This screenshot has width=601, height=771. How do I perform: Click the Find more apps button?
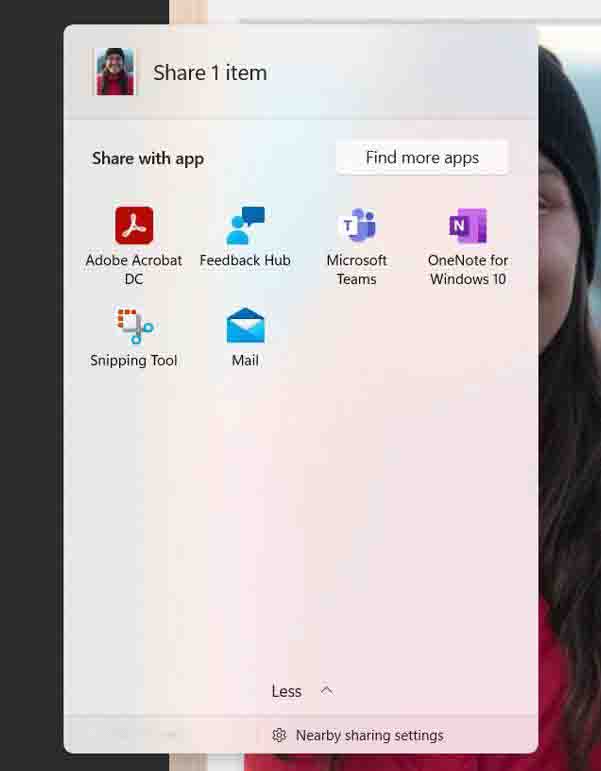422,157
